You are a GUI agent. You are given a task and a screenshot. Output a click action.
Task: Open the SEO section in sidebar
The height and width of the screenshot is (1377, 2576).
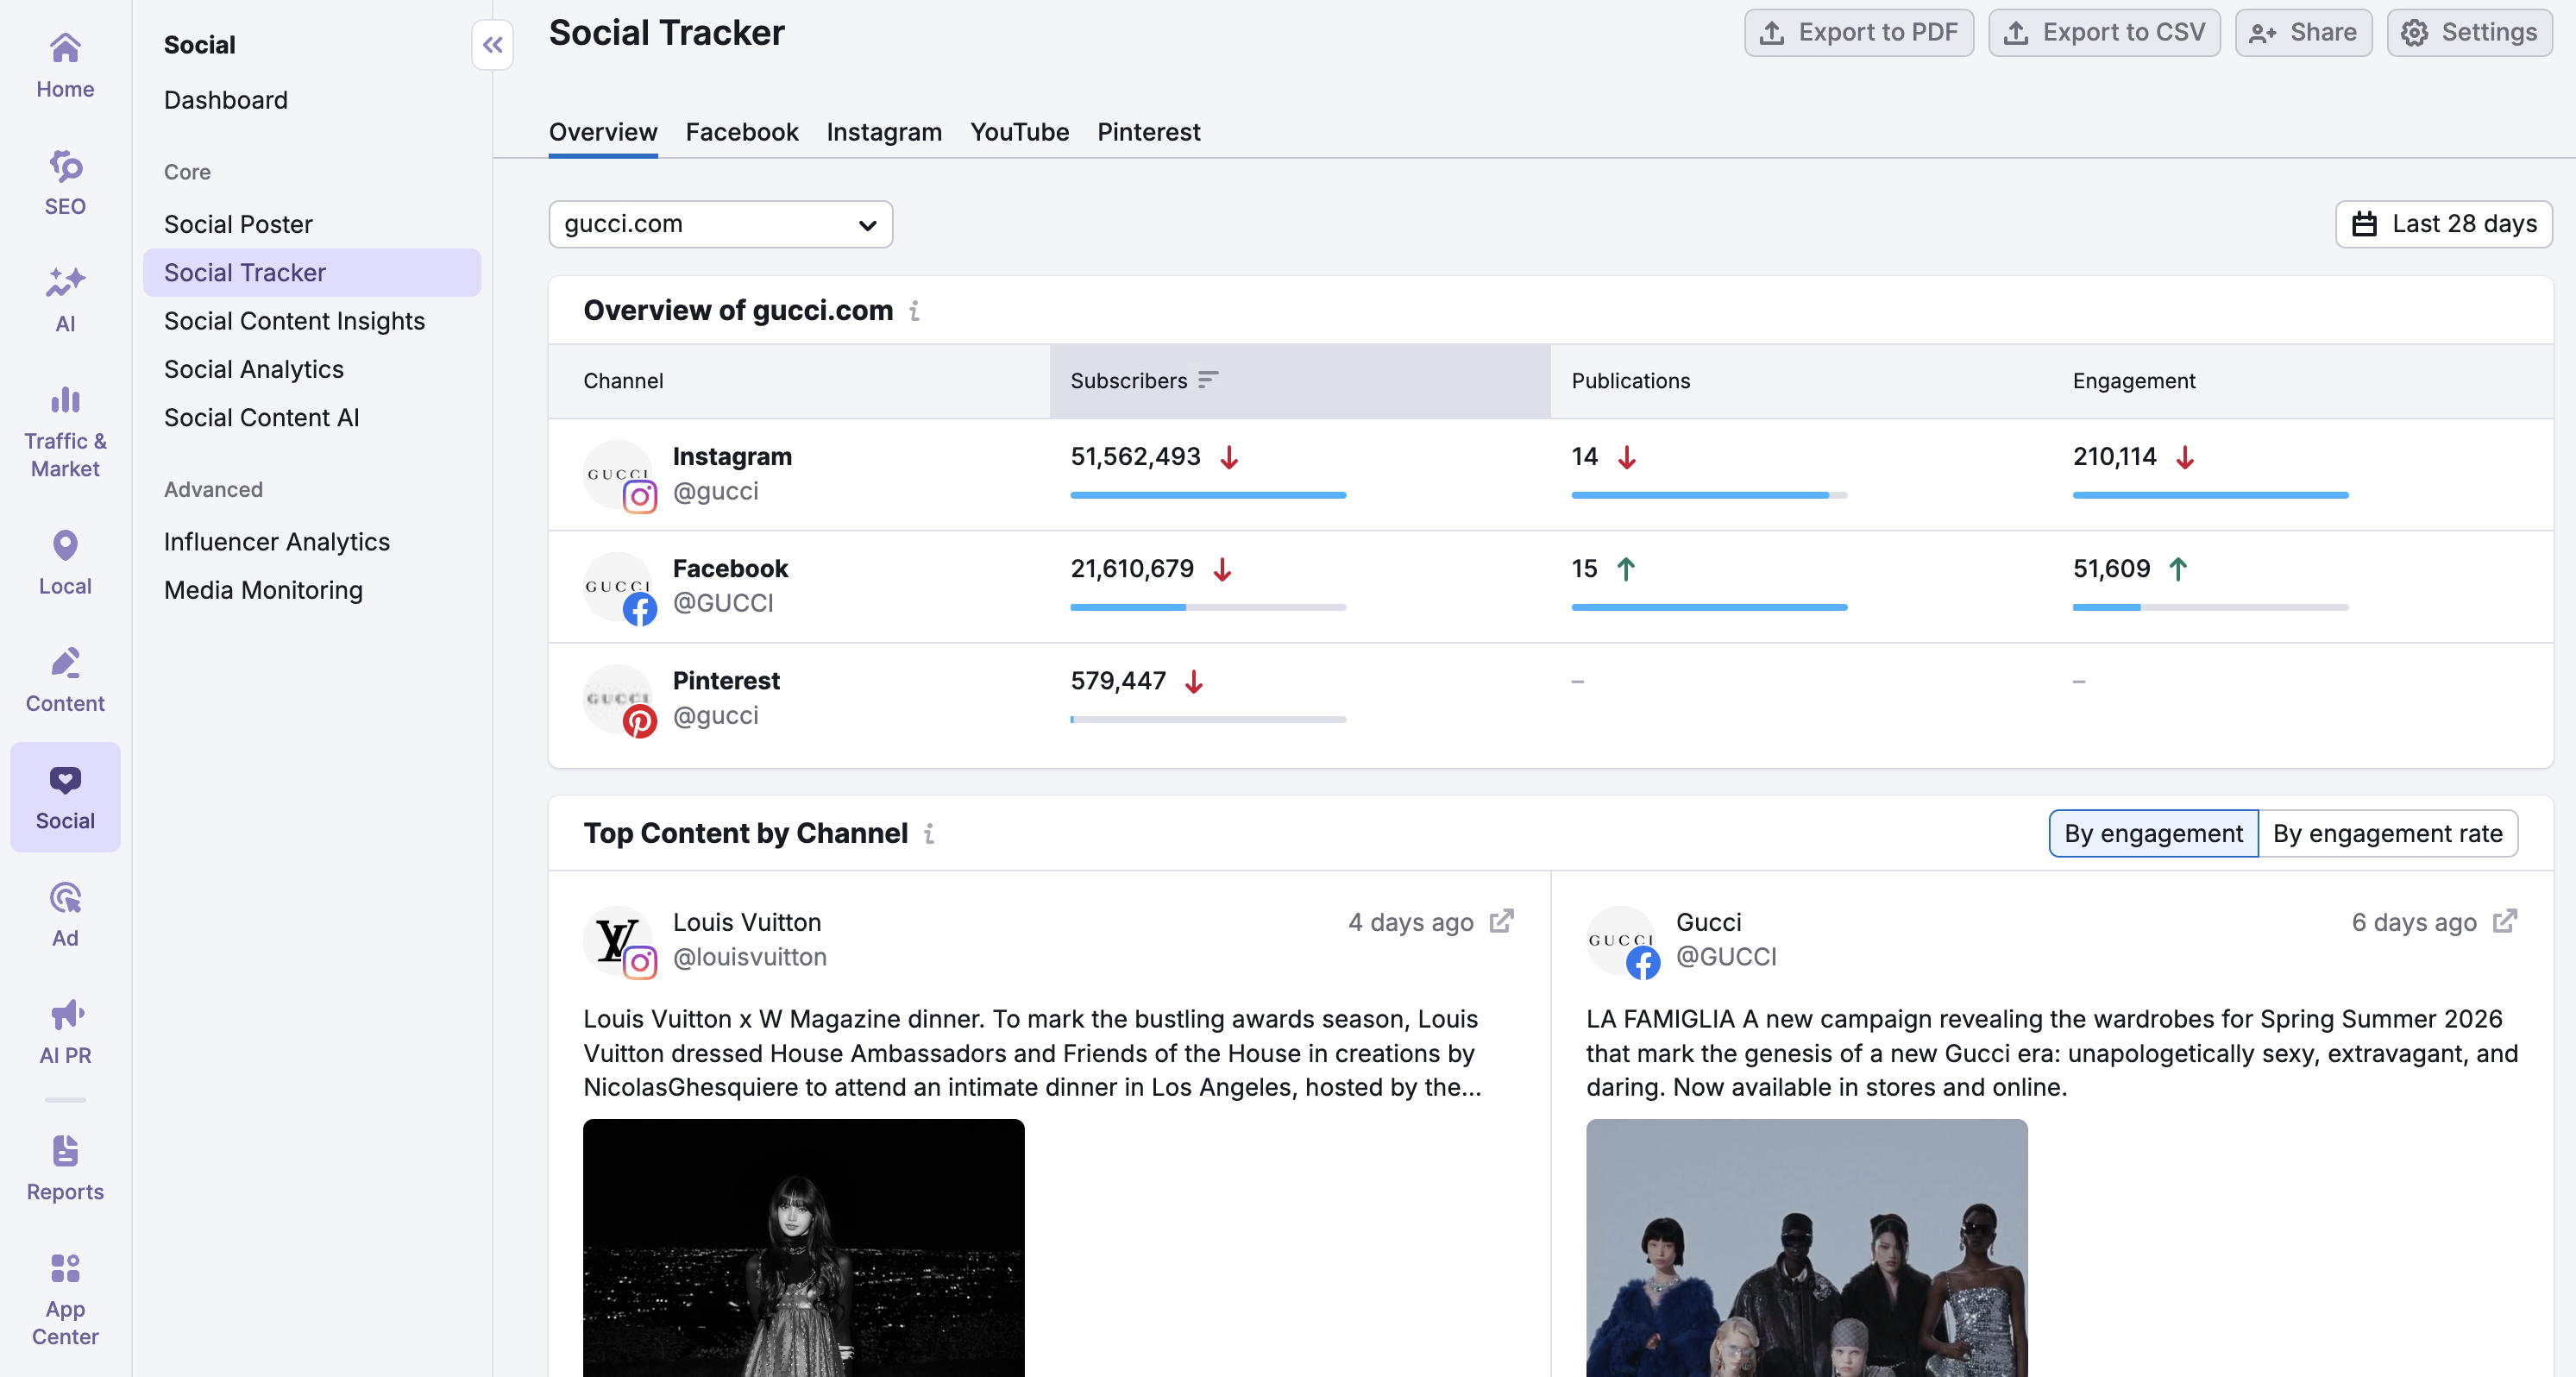(65, 183)
